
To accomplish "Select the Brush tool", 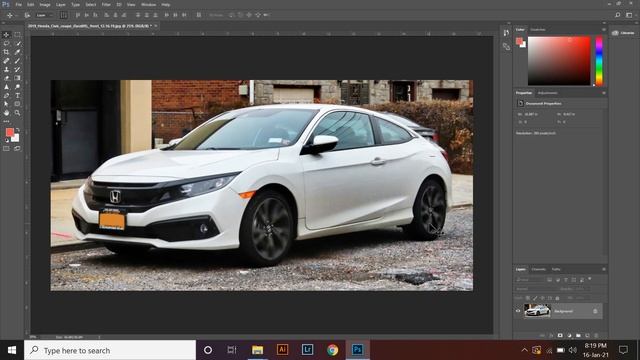I will point(17,61).
